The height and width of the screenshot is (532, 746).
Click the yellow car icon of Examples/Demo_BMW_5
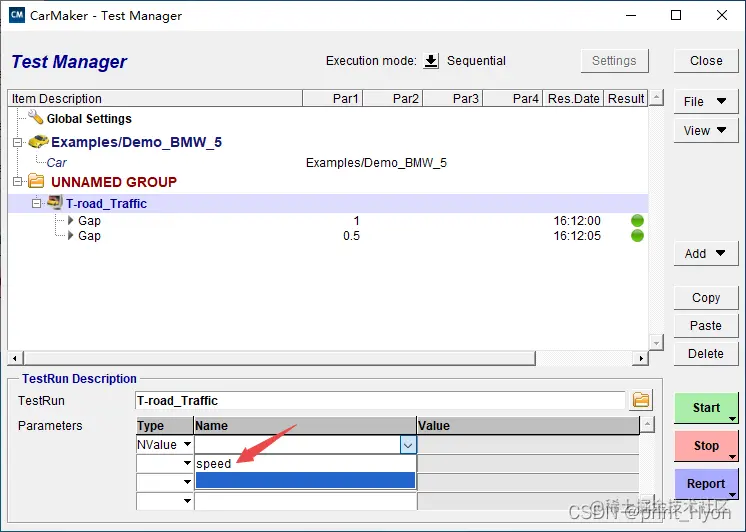(x=39, y=141)
